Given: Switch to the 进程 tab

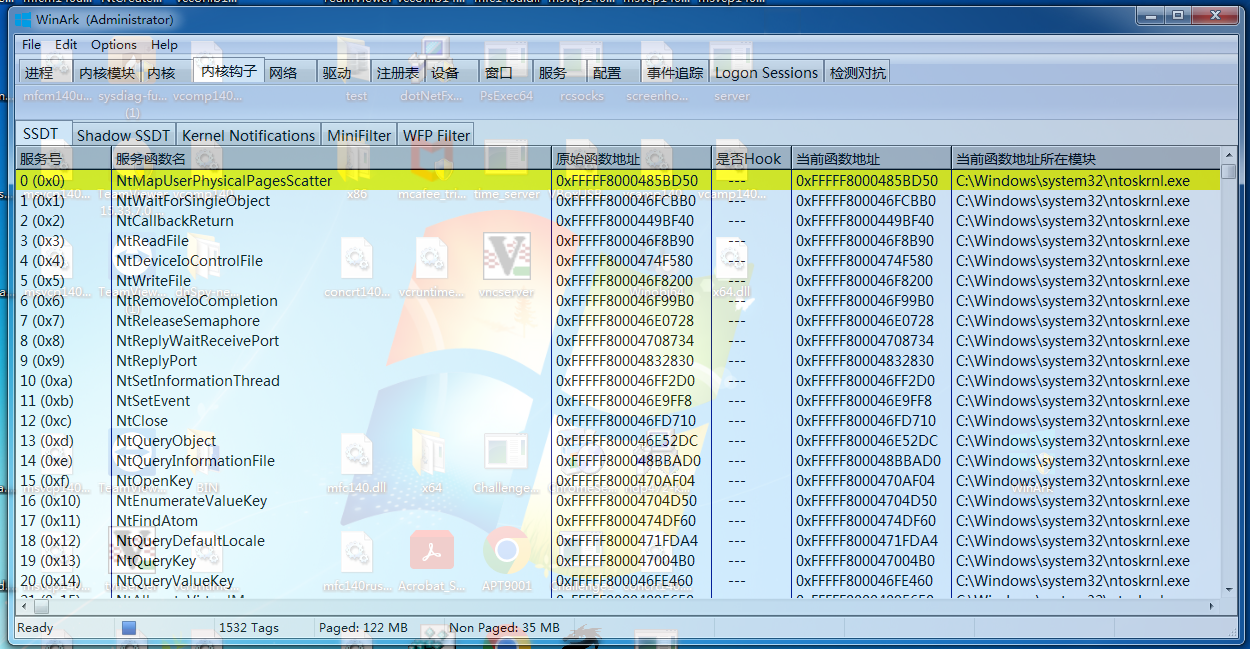Looking at the screenshot, I should tap(46, 72).
